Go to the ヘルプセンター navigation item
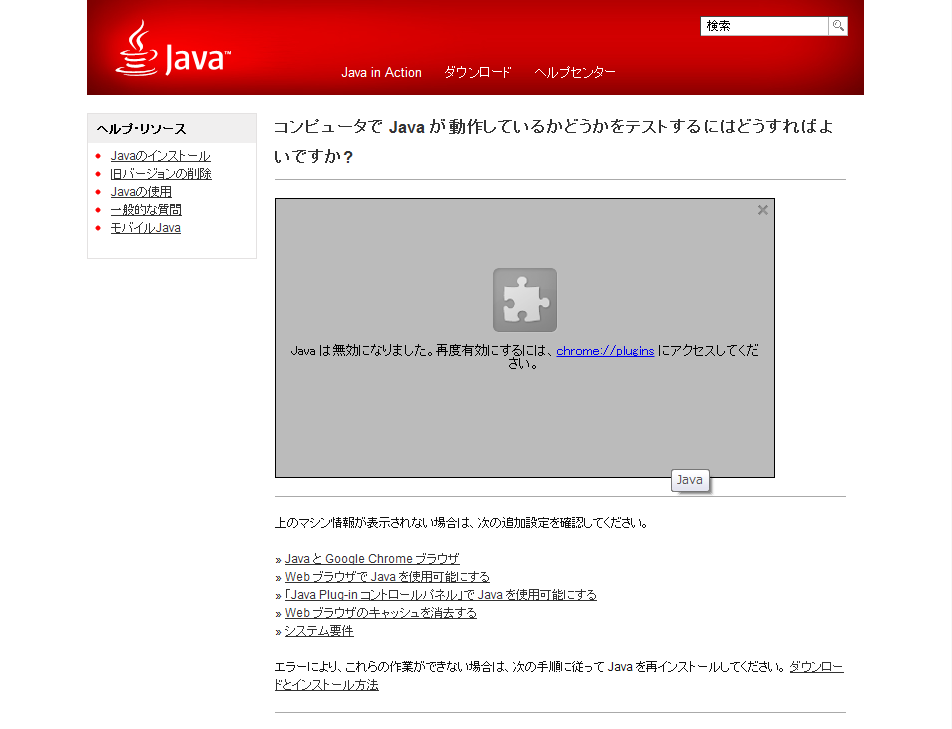 click(x=575, y=73)
